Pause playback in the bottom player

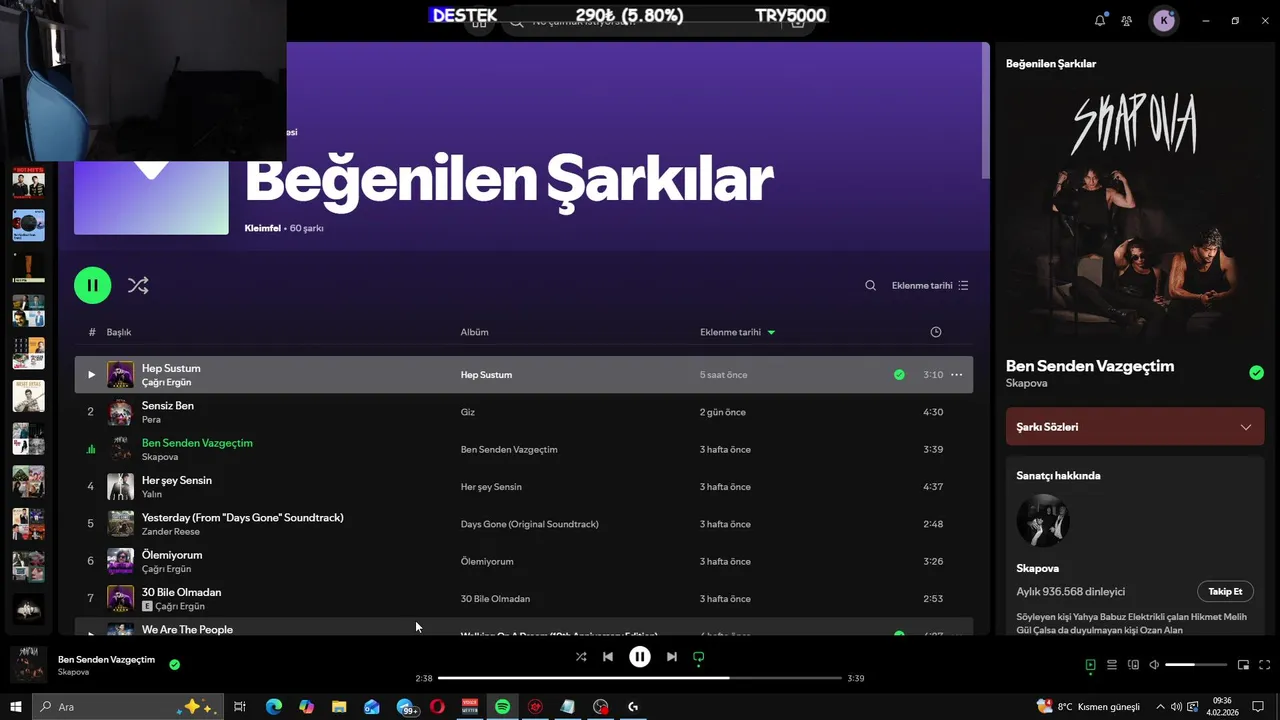[x=640, y=657]
